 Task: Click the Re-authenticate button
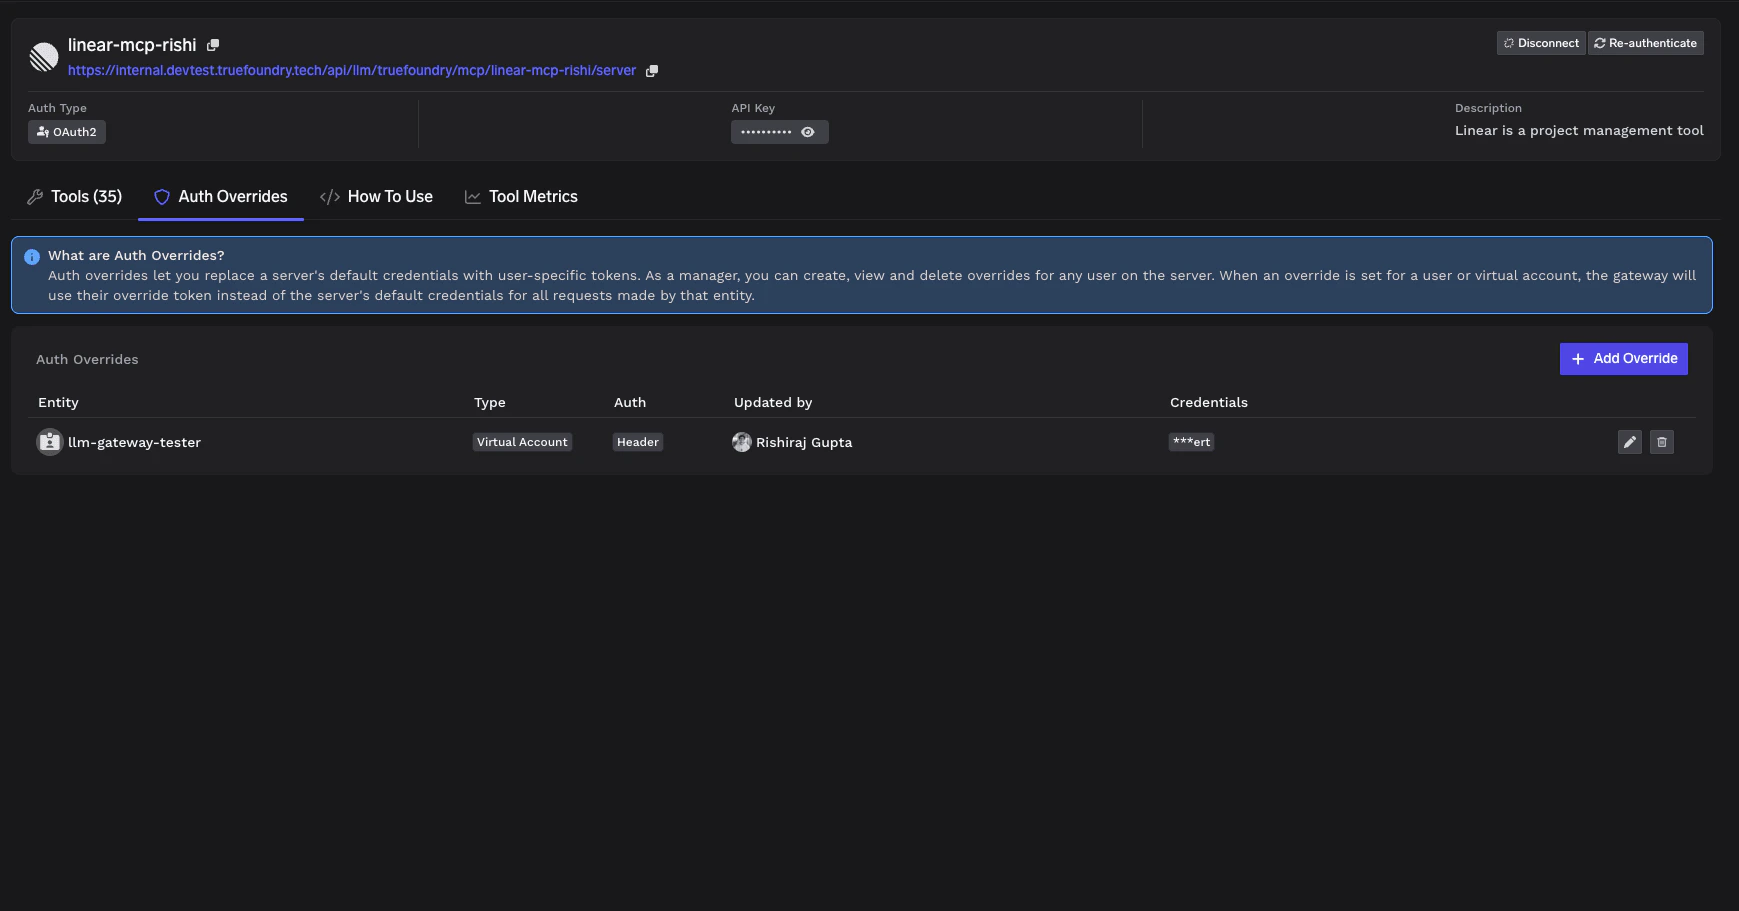(x=1645, y=42)
